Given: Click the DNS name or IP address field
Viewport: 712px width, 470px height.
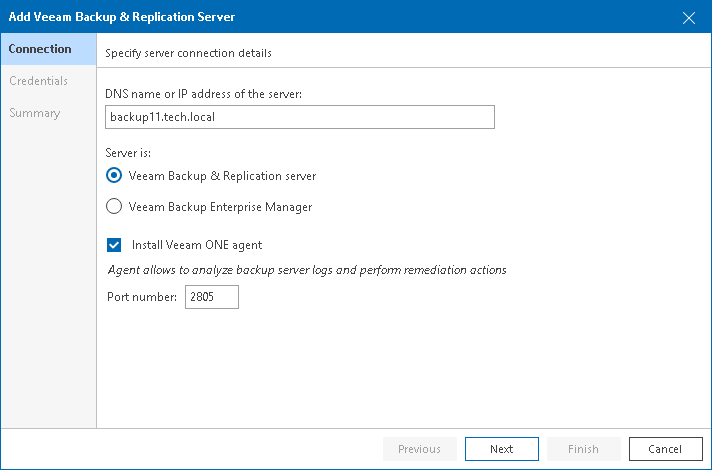Looking at the screenshot, I should 300,118.
